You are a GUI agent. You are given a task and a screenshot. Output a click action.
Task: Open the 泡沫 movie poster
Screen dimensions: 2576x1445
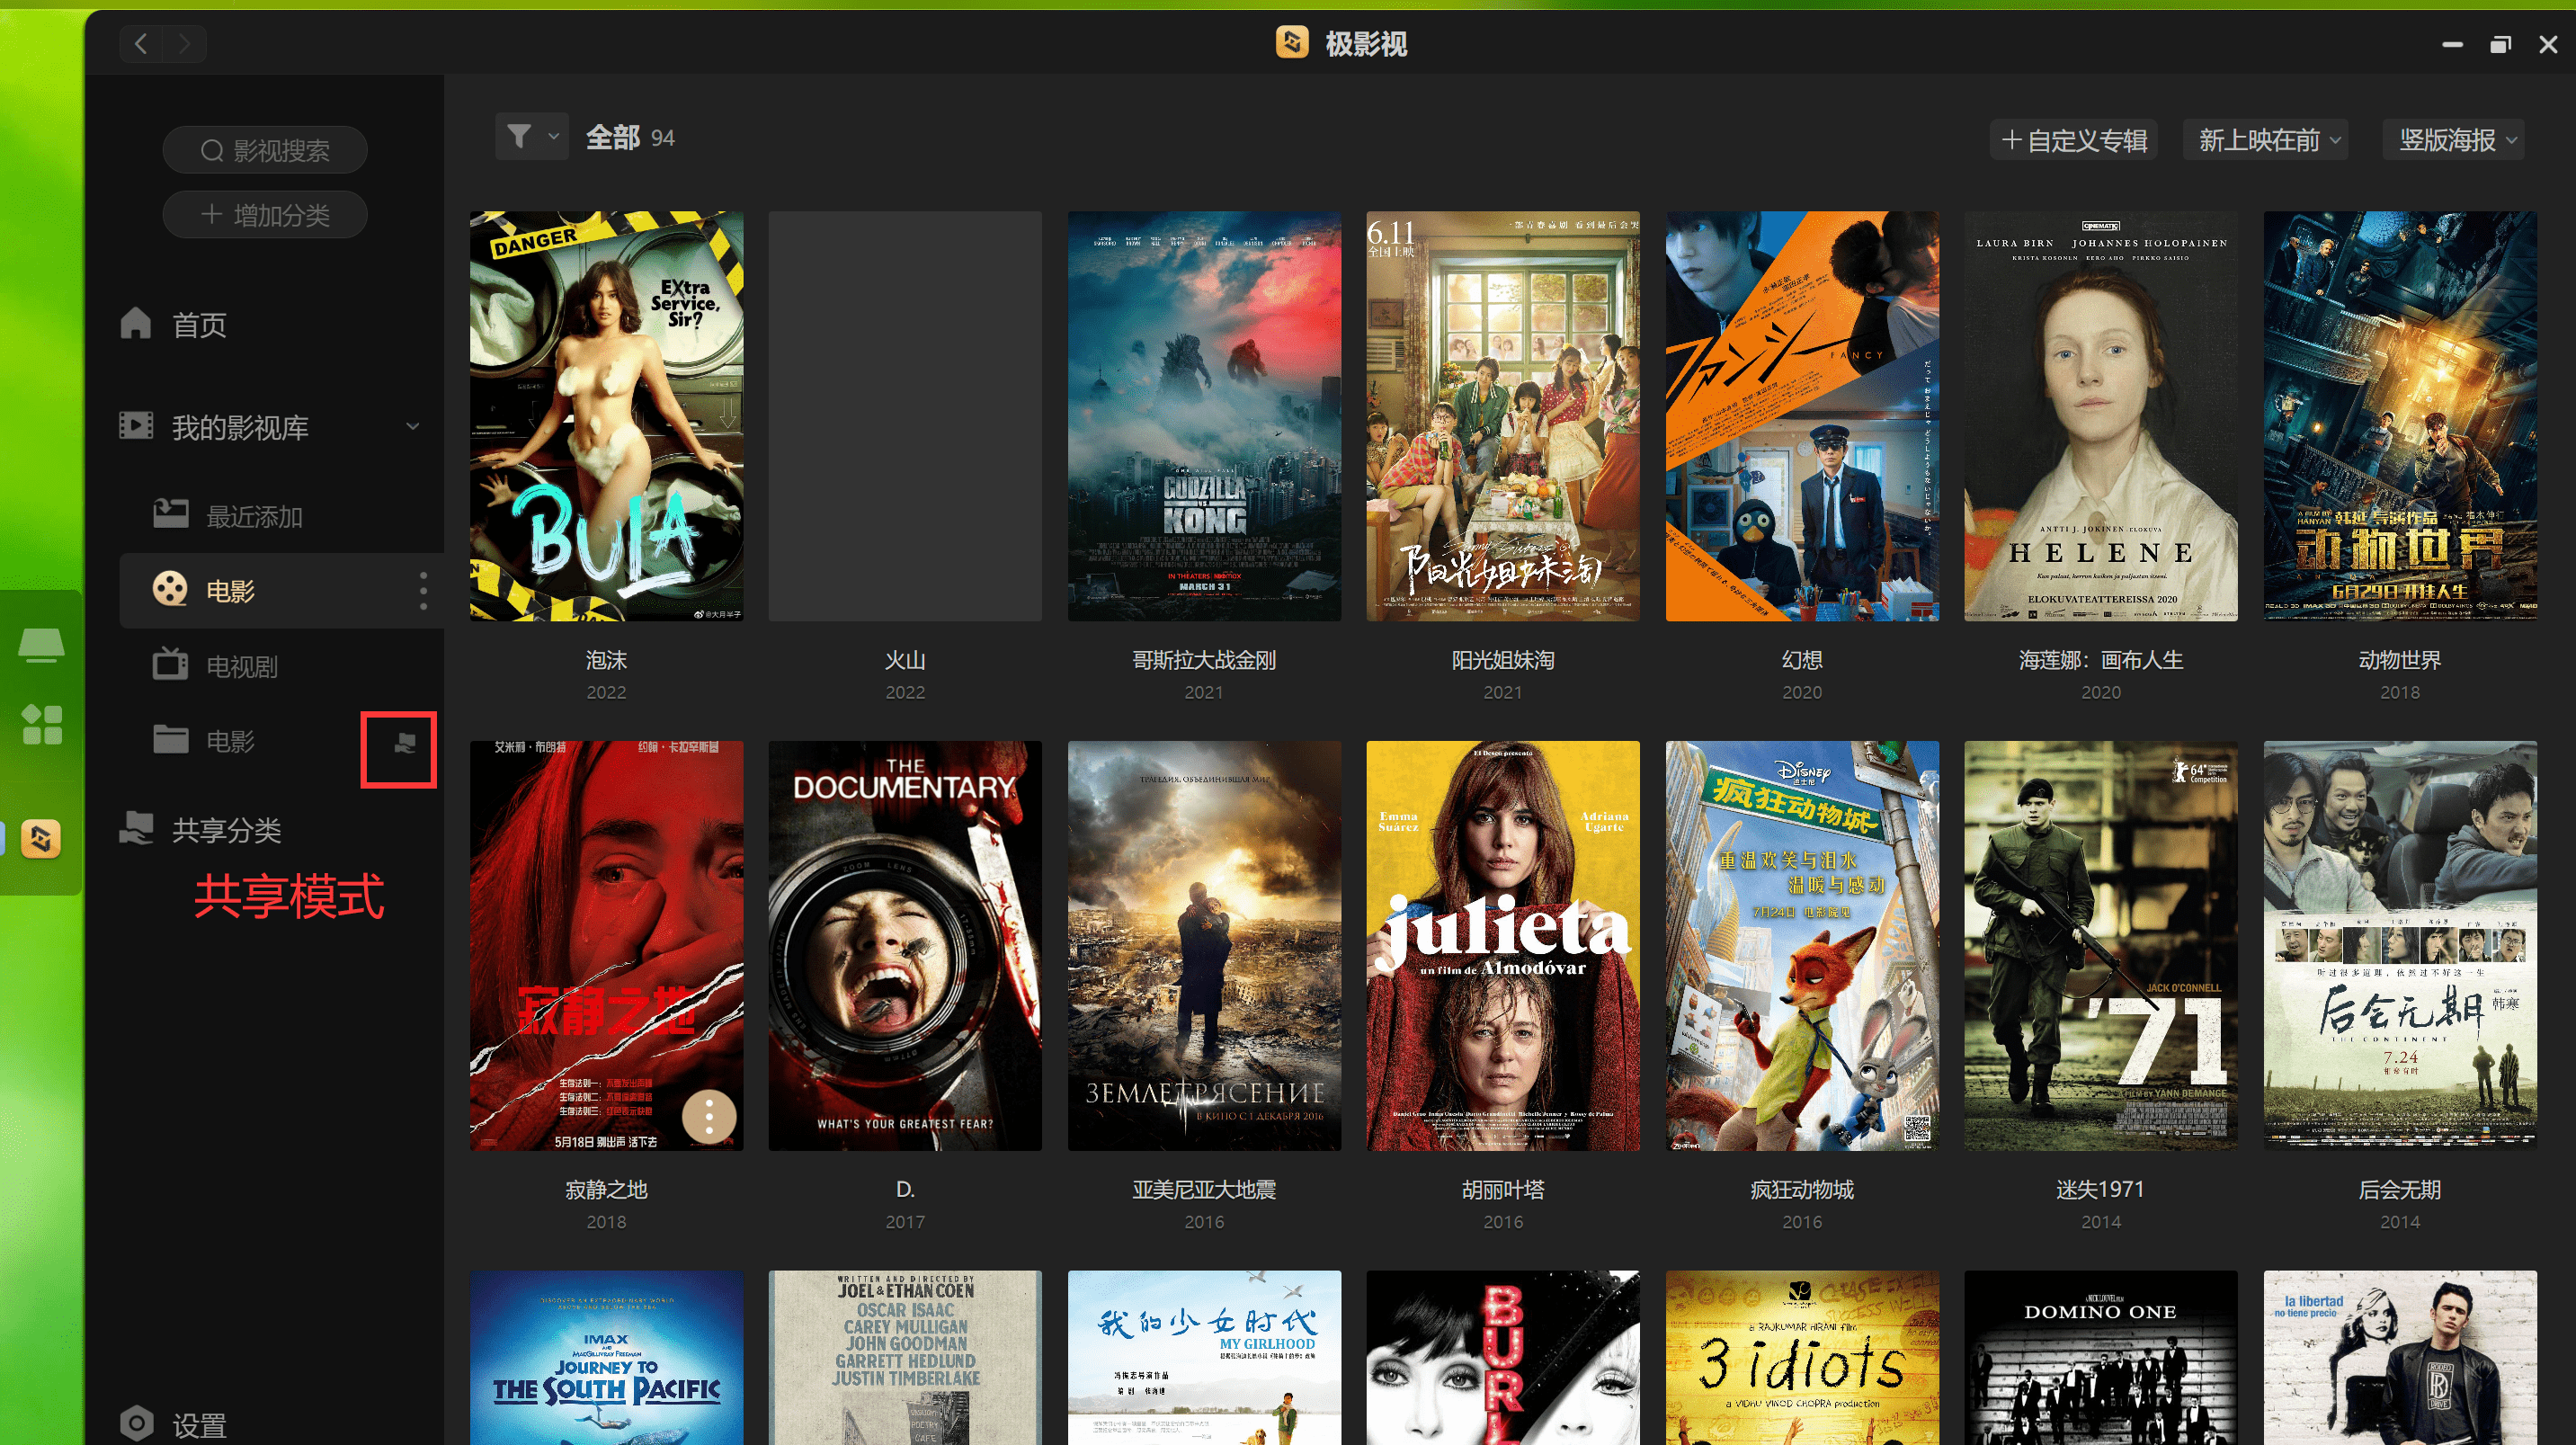tap(606, 416)
